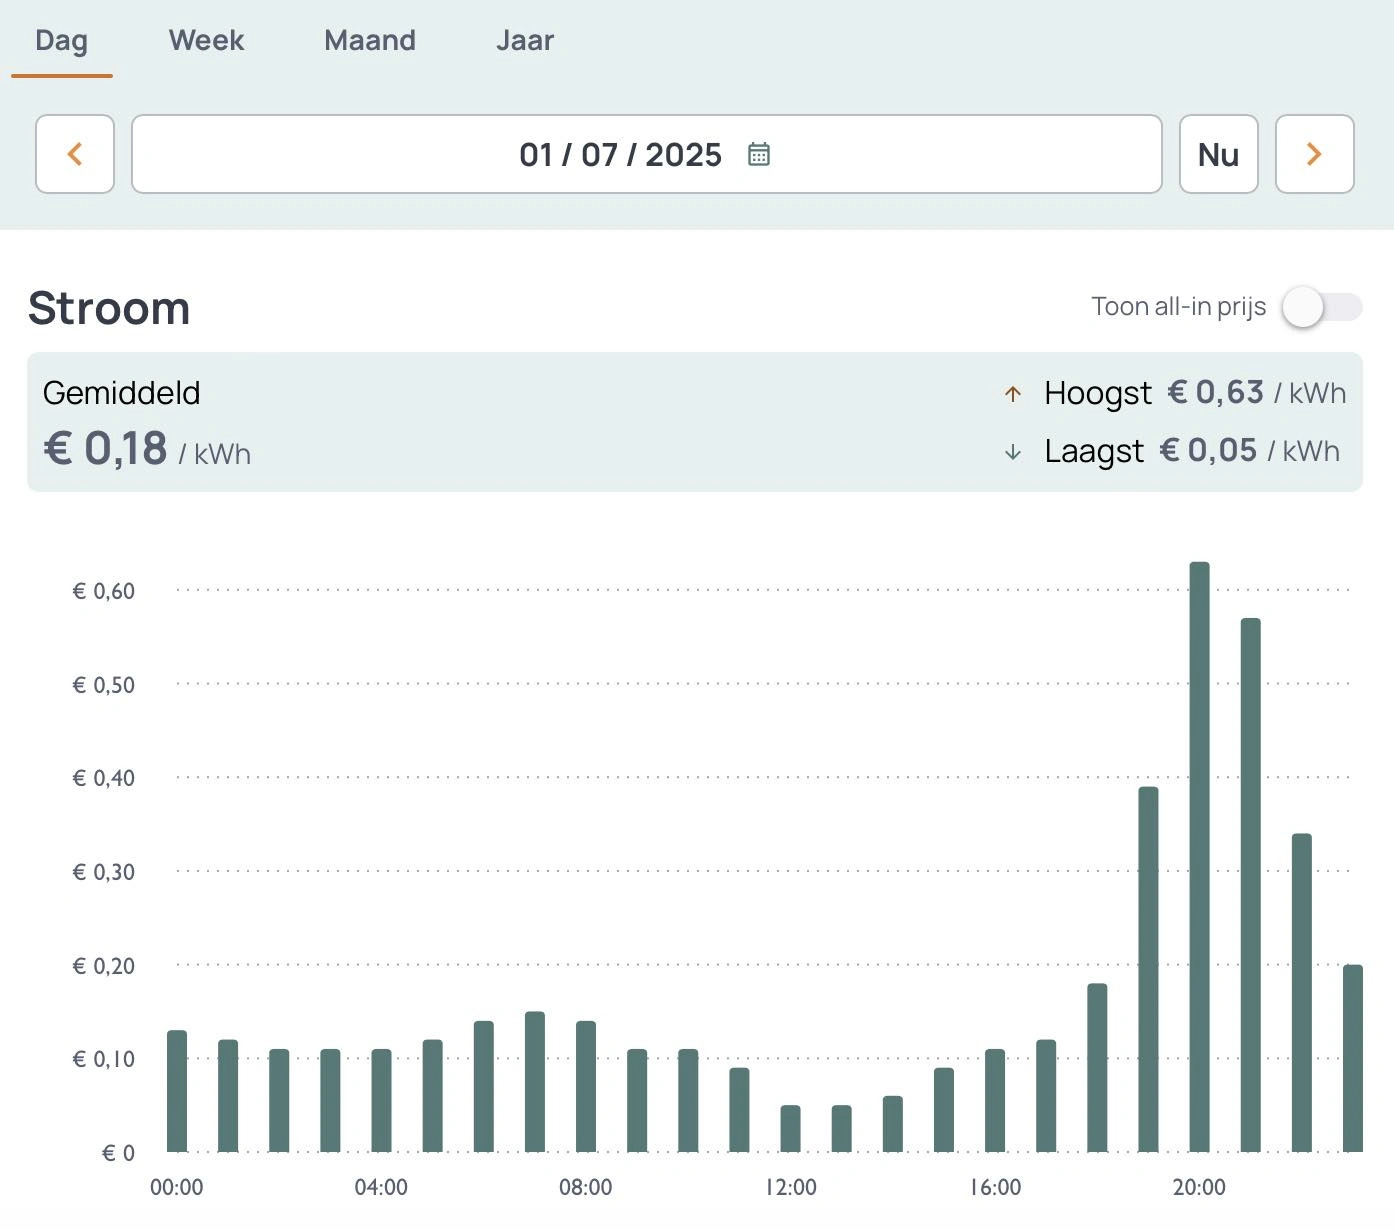Click the upward arrow beside Hoogst price

click(x=1012, y=393)
